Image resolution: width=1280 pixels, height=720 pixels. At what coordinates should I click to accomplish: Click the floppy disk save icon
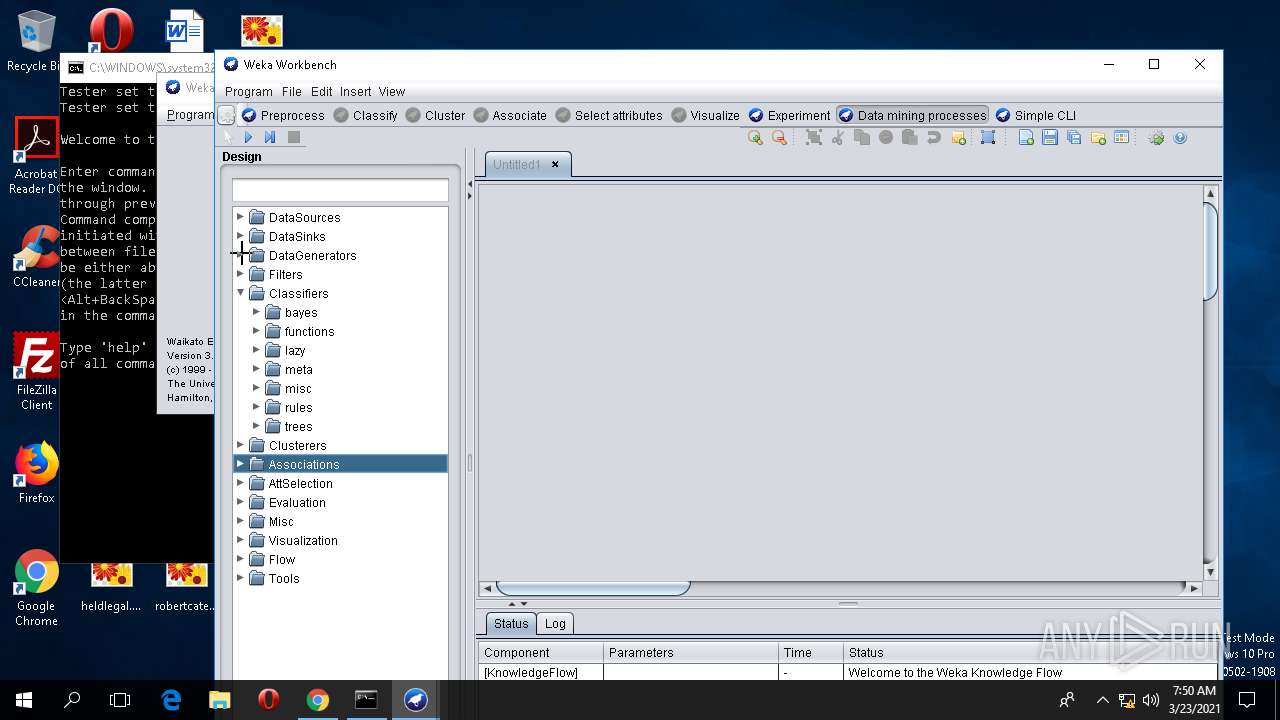click(x=1050, y=138)
